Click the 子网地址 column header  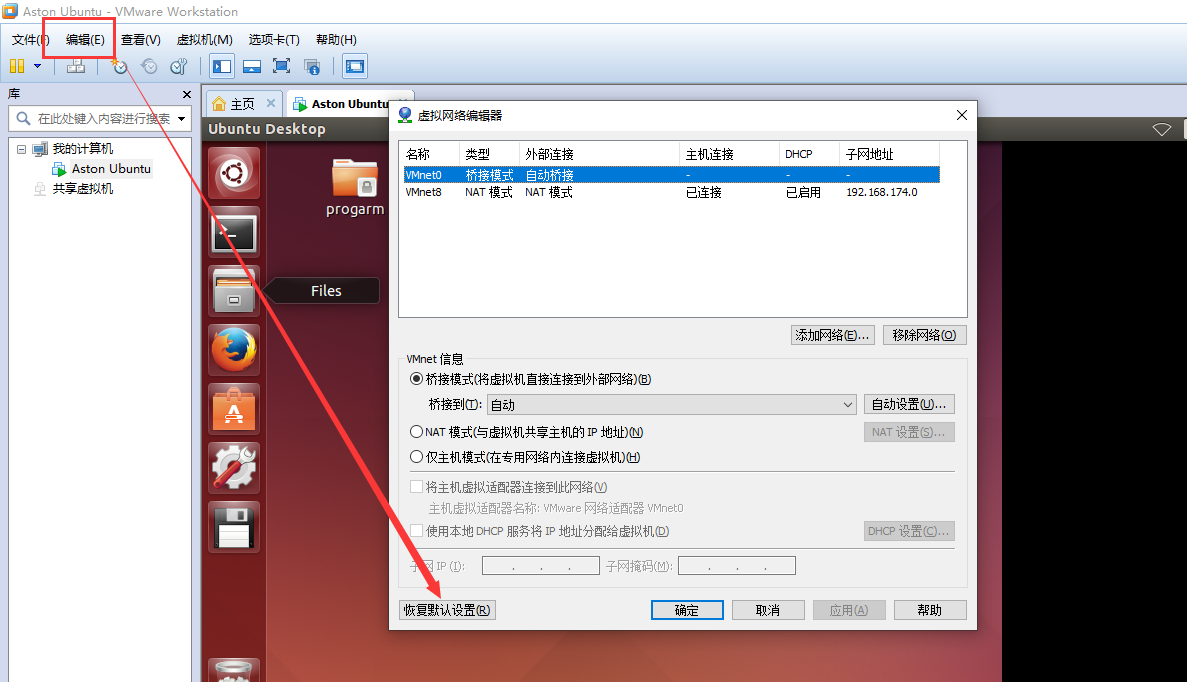pyautogui.click(x=889, y=154)
